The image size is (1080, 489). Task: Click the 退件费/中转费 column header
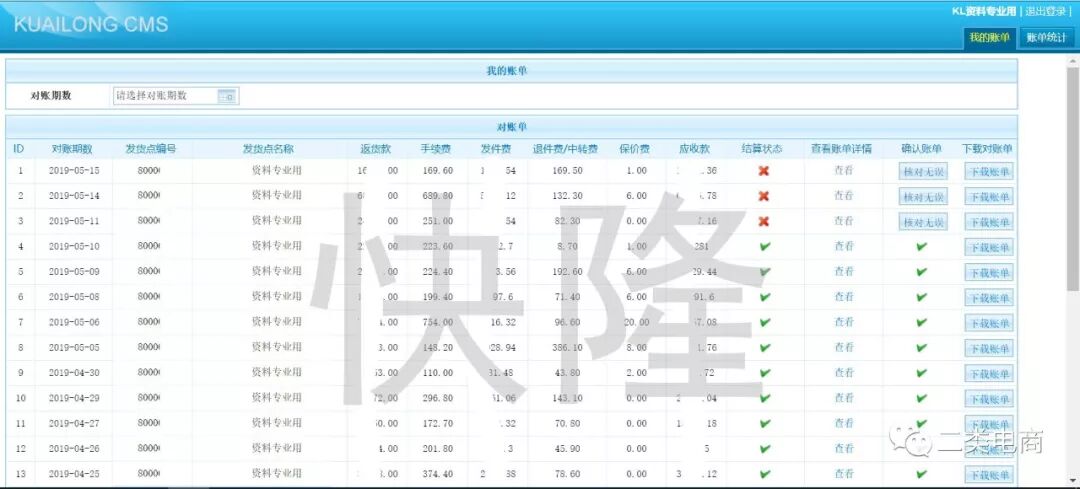[565, 148]
